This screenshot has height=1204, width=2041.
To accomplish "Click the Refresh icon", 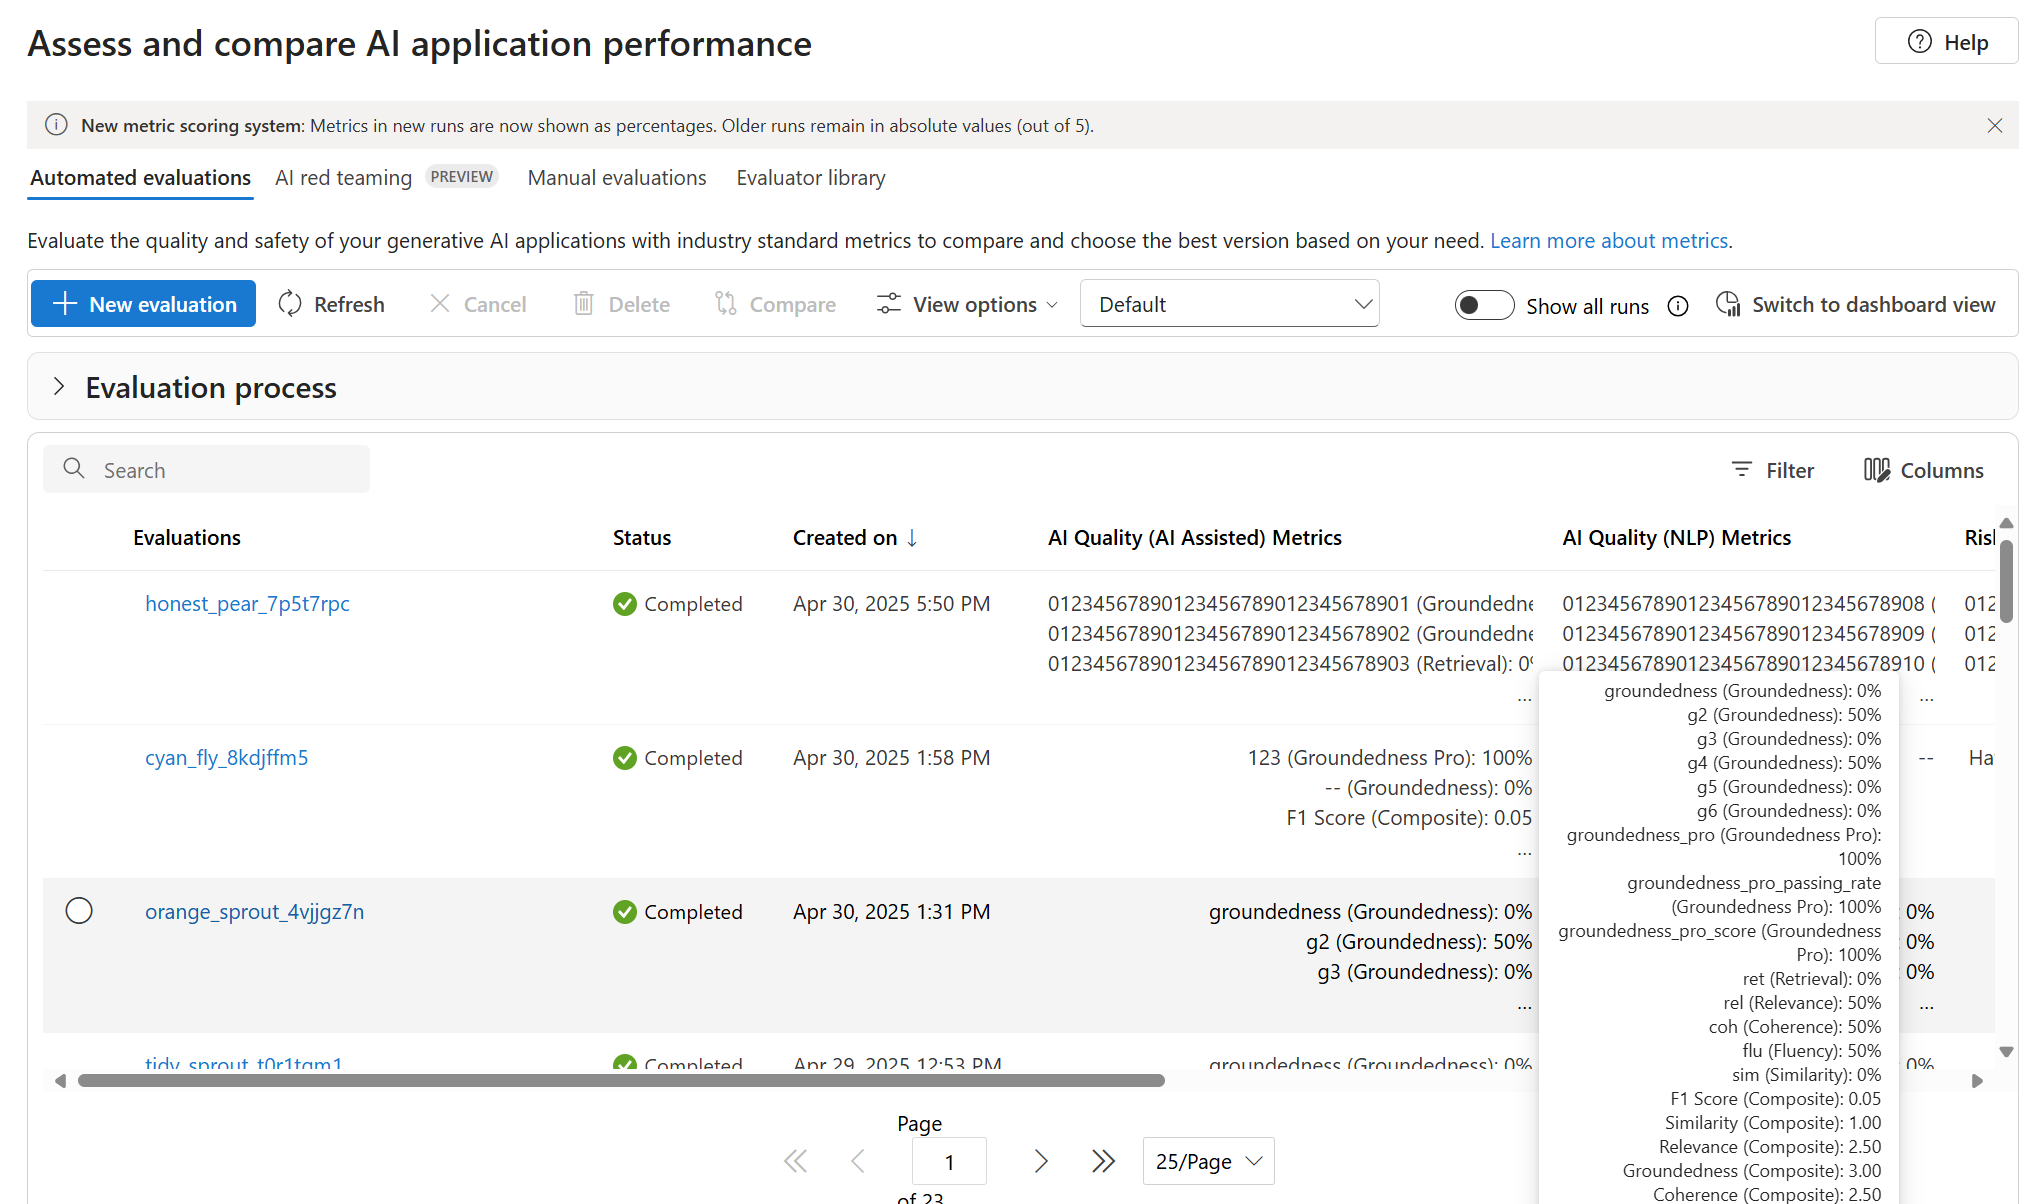I will pos(290,304).
